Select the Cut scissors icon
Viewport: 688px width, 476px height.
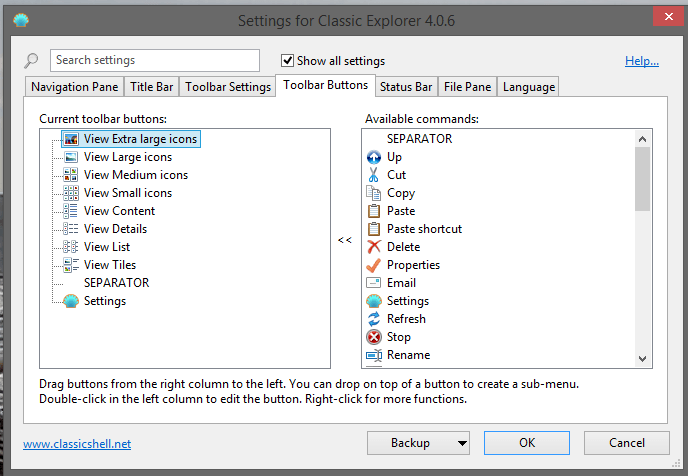tap(374, 175)
